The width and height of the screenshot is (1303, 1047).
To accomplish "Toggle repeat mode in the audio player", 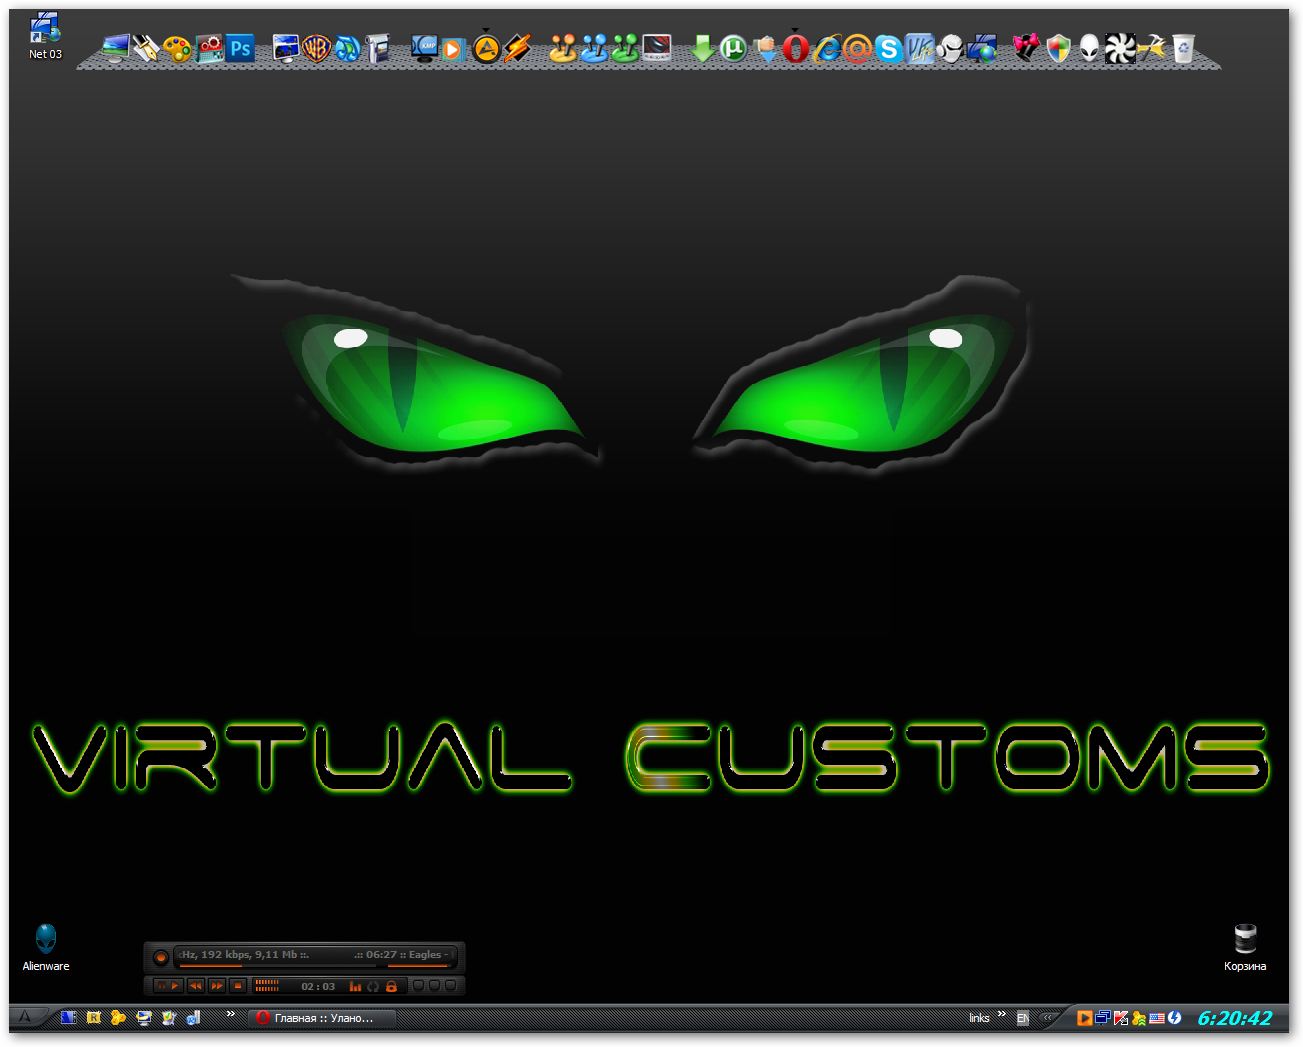I will (x=373, y=985).
